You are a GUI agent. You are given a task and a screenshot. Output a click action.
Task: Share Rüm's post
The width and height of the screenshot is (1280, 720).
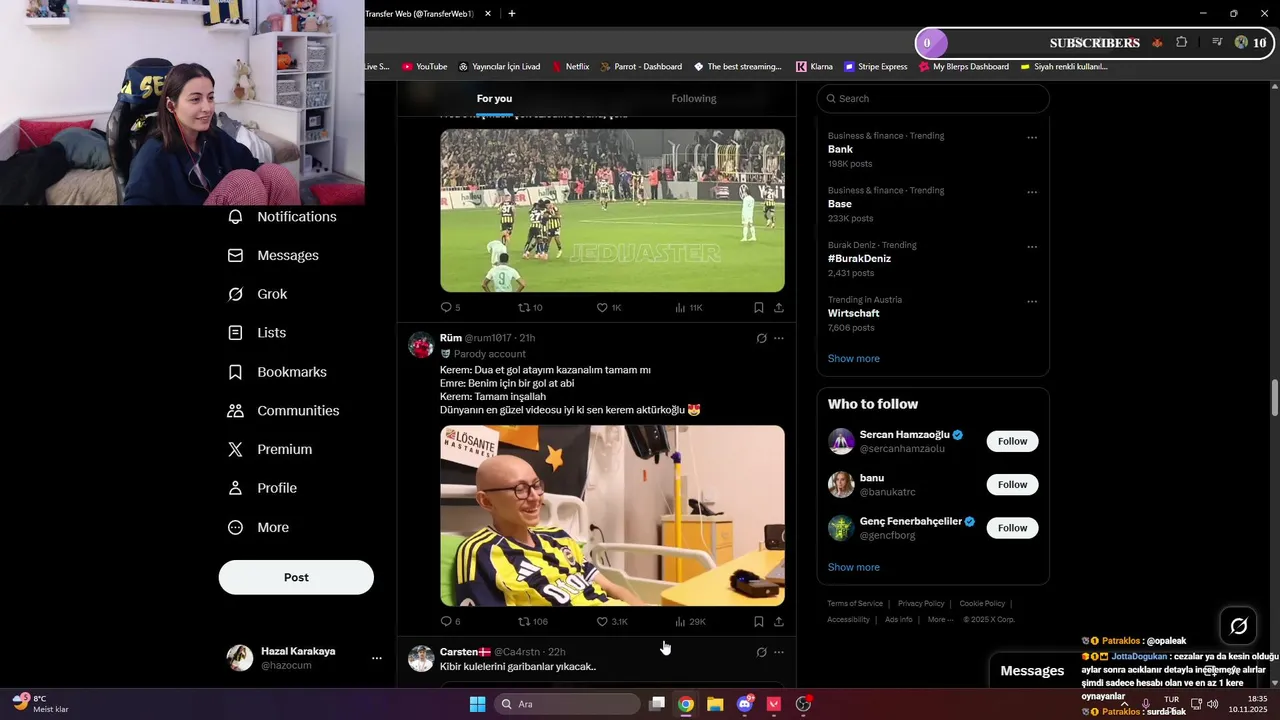[779, 622]
